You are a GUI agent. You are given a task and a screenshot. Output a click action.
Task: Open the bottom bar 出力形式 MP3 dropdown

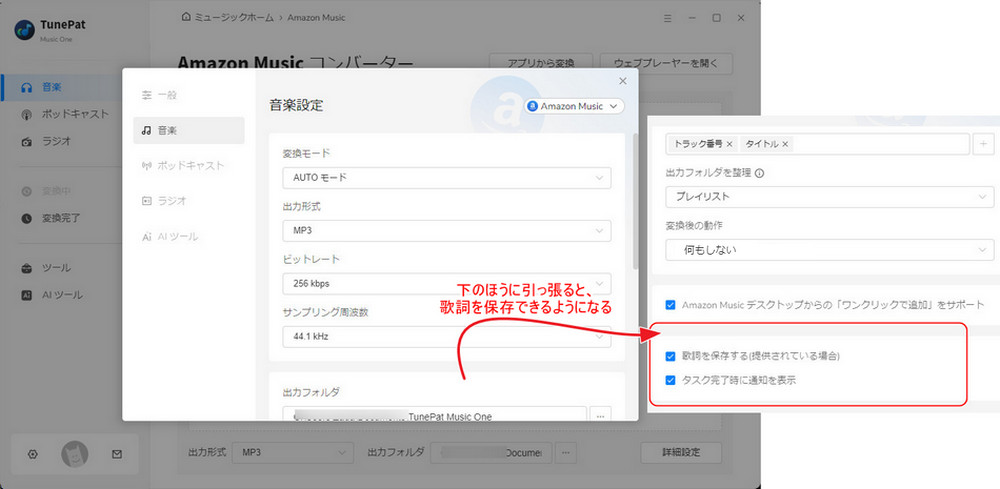(293, 453)
